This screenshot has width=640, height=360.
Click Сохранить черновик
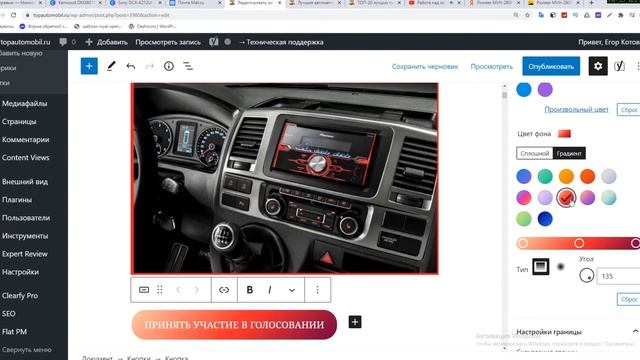[x=425, y=66]
